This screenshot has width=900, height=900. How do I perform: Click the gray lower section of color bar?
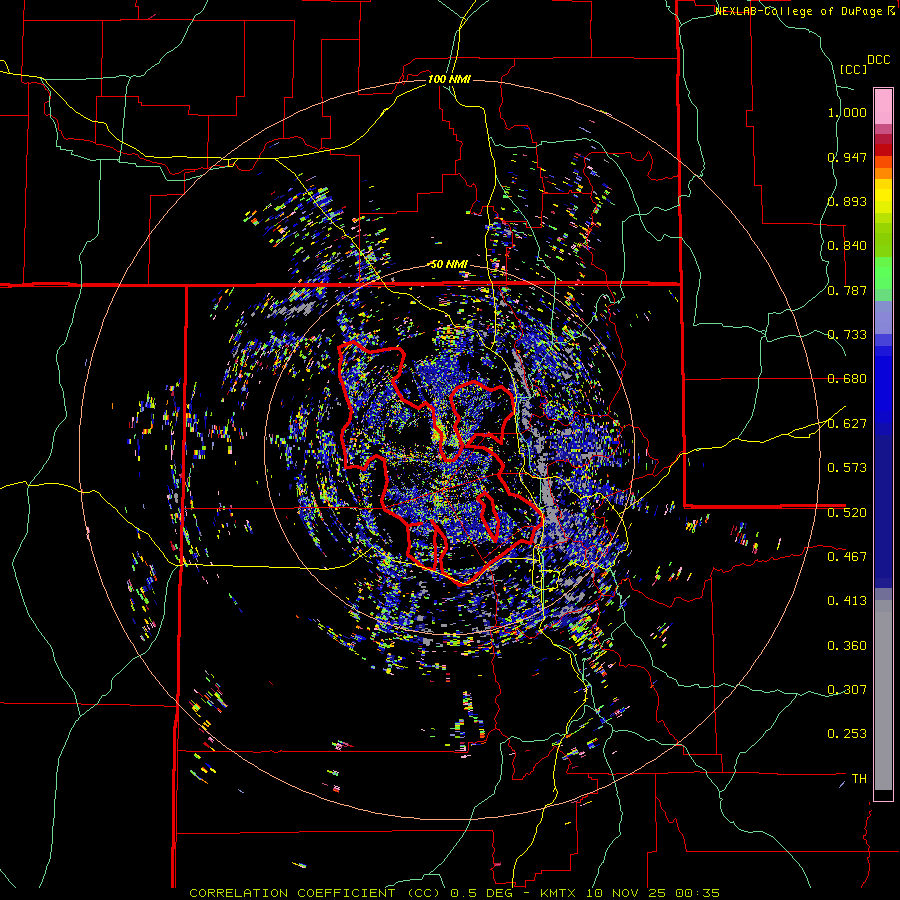coord(883,695)
